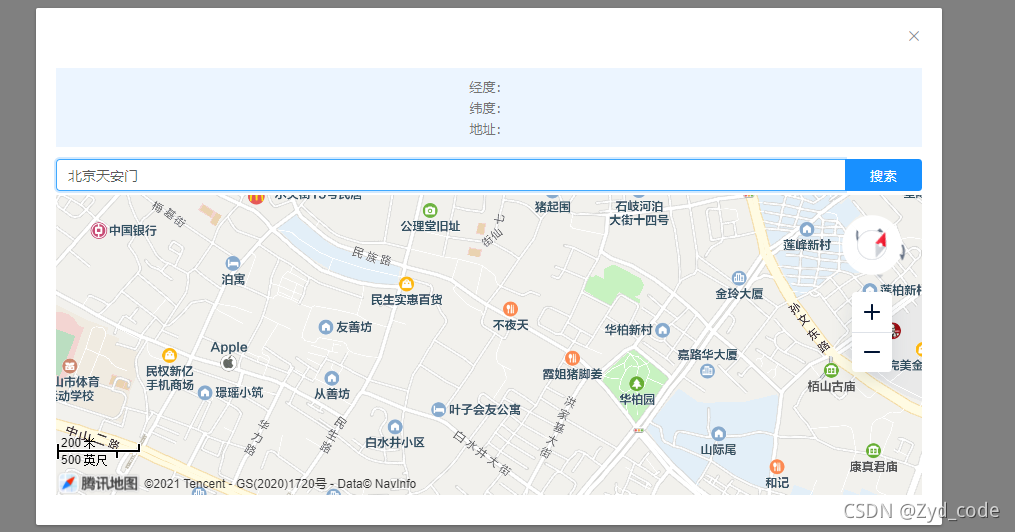
Task: Select the 栢山古庙 temple marker icon
Action: [x=831, y=371]
